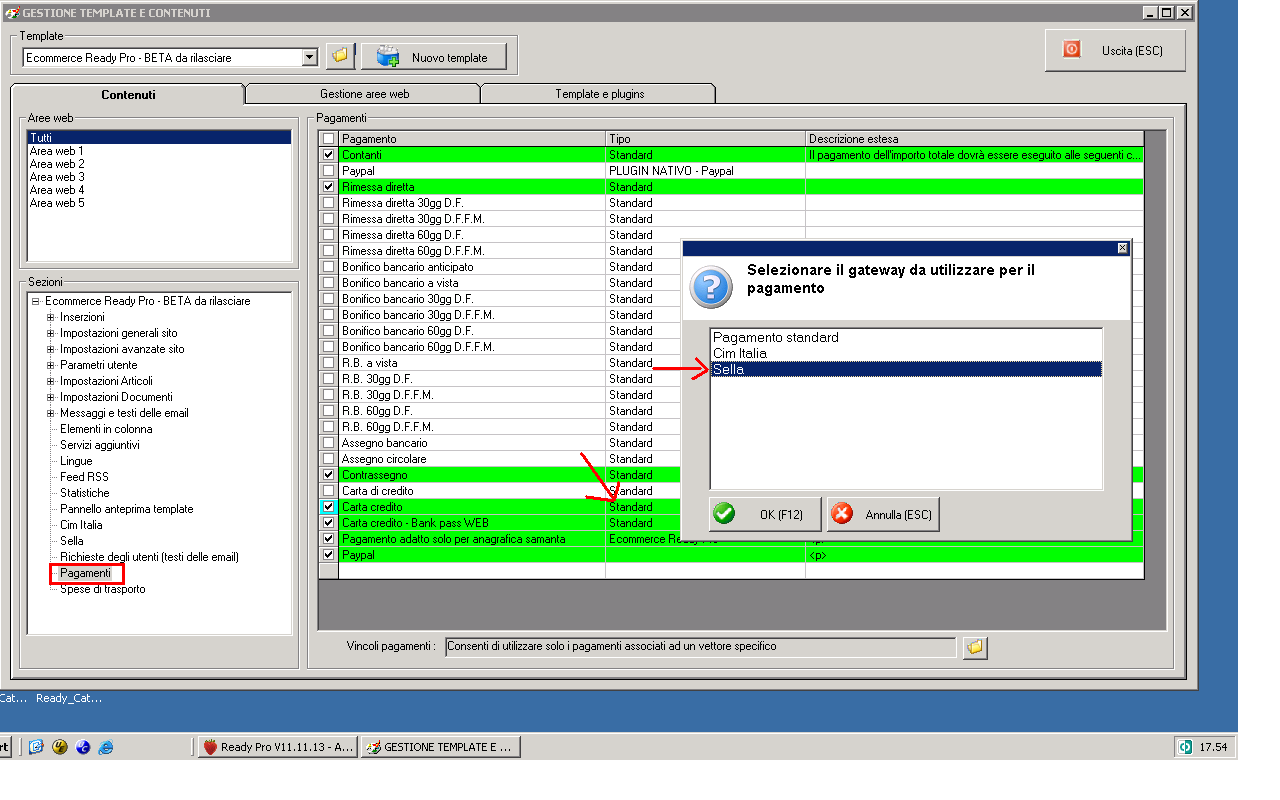Click the GESTIONE TEMPLATE E… taskbar button
This screenshot has width=1280, height=800.
(x=440, y=747)
